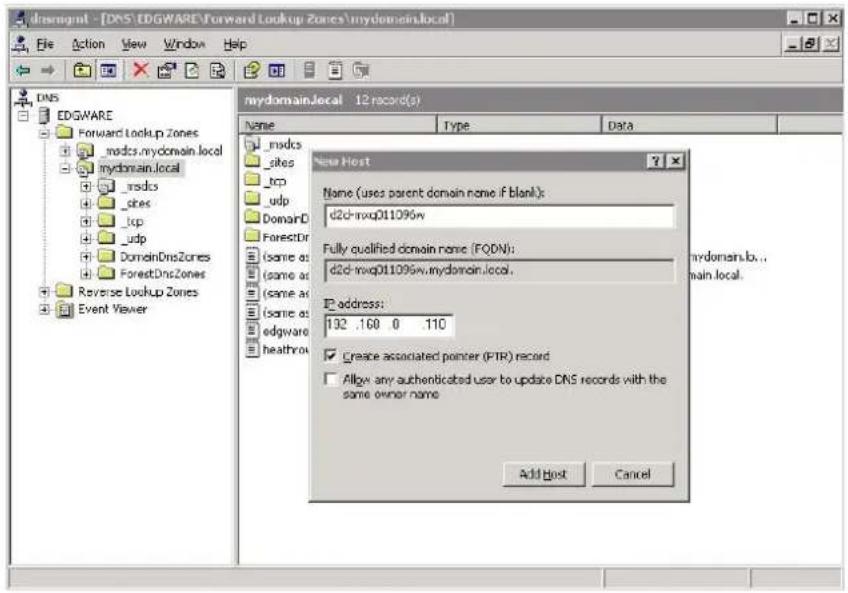The image size is (848, 593).
Task: Click the IP address field
Action: 388,325
